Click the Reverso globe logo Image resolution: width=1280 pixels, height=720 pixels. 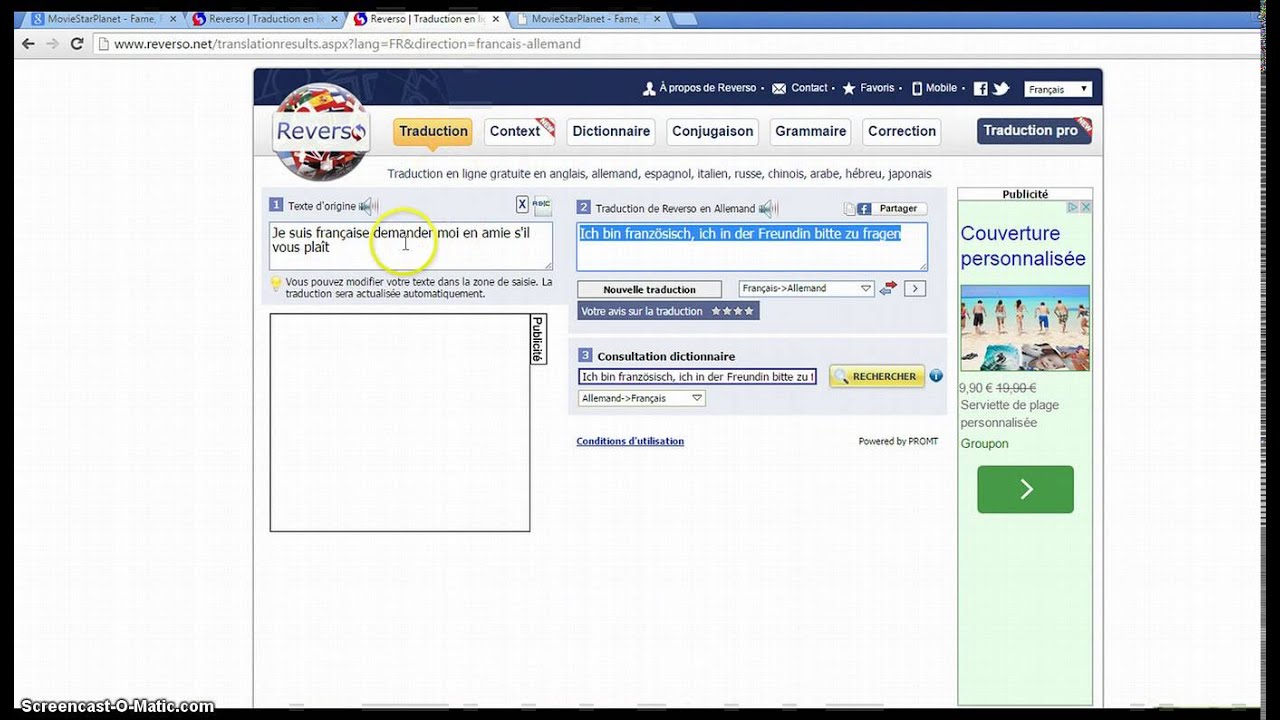point(321,132)
